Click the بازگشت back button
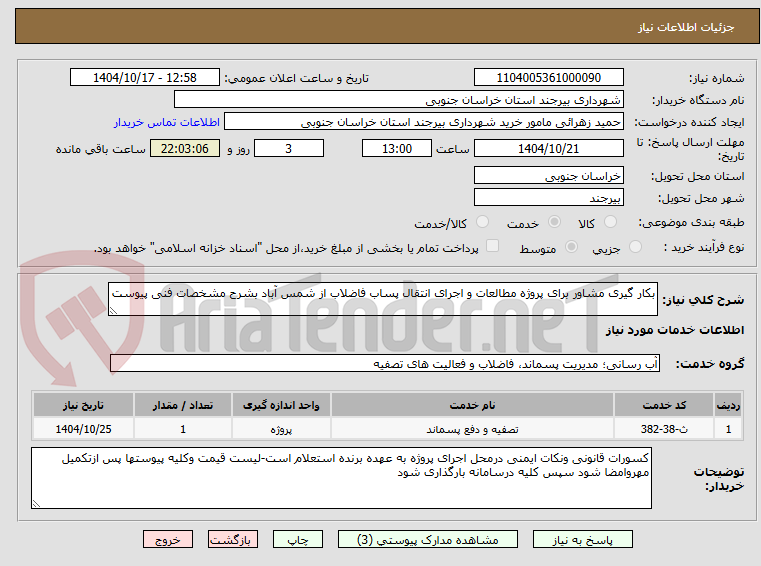This screenshot has width=761, height=566. click(x=232, y=539)
